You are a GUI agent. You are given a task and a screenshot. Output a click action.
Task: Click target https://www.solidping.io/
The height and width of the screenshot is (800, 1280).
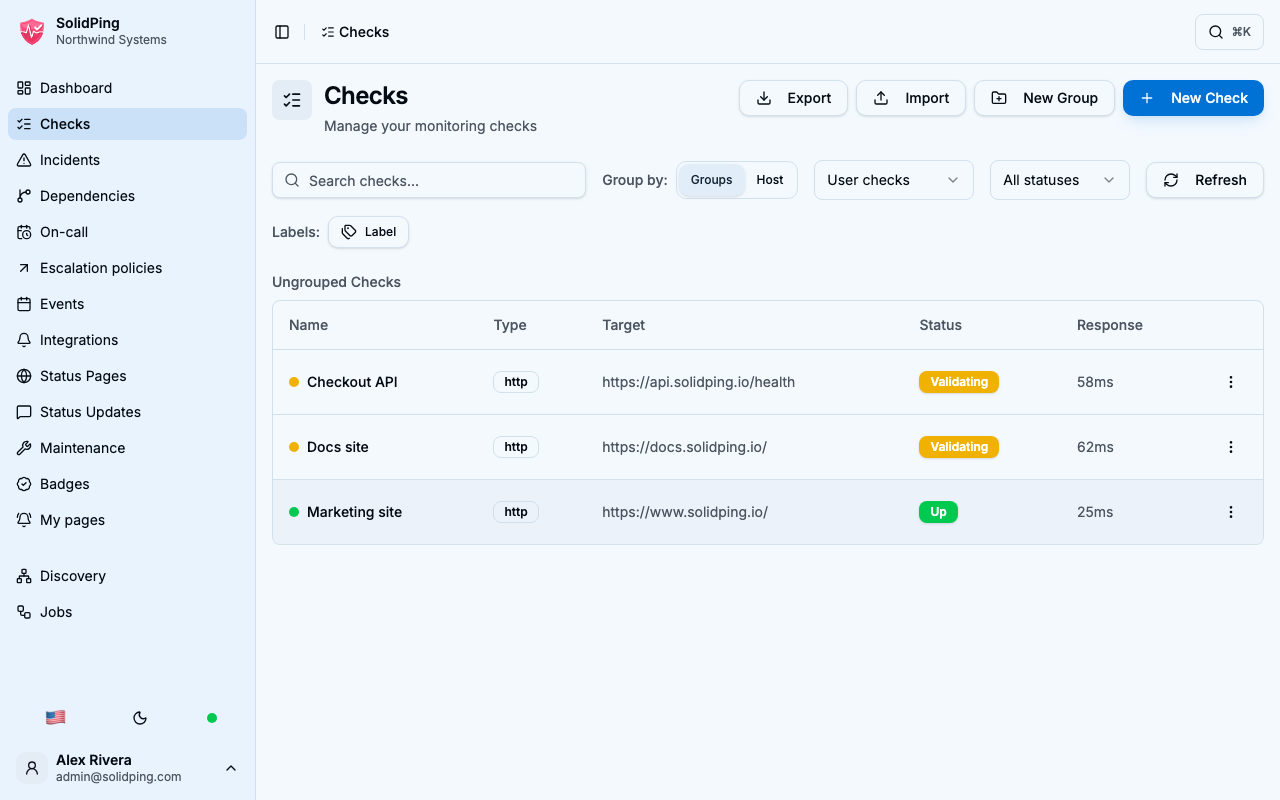pos(685,512)
